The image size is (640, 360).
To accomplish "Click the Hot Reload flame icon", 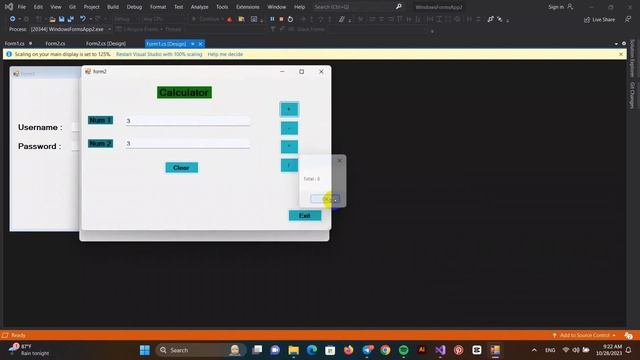I will [x=230, y=19].
